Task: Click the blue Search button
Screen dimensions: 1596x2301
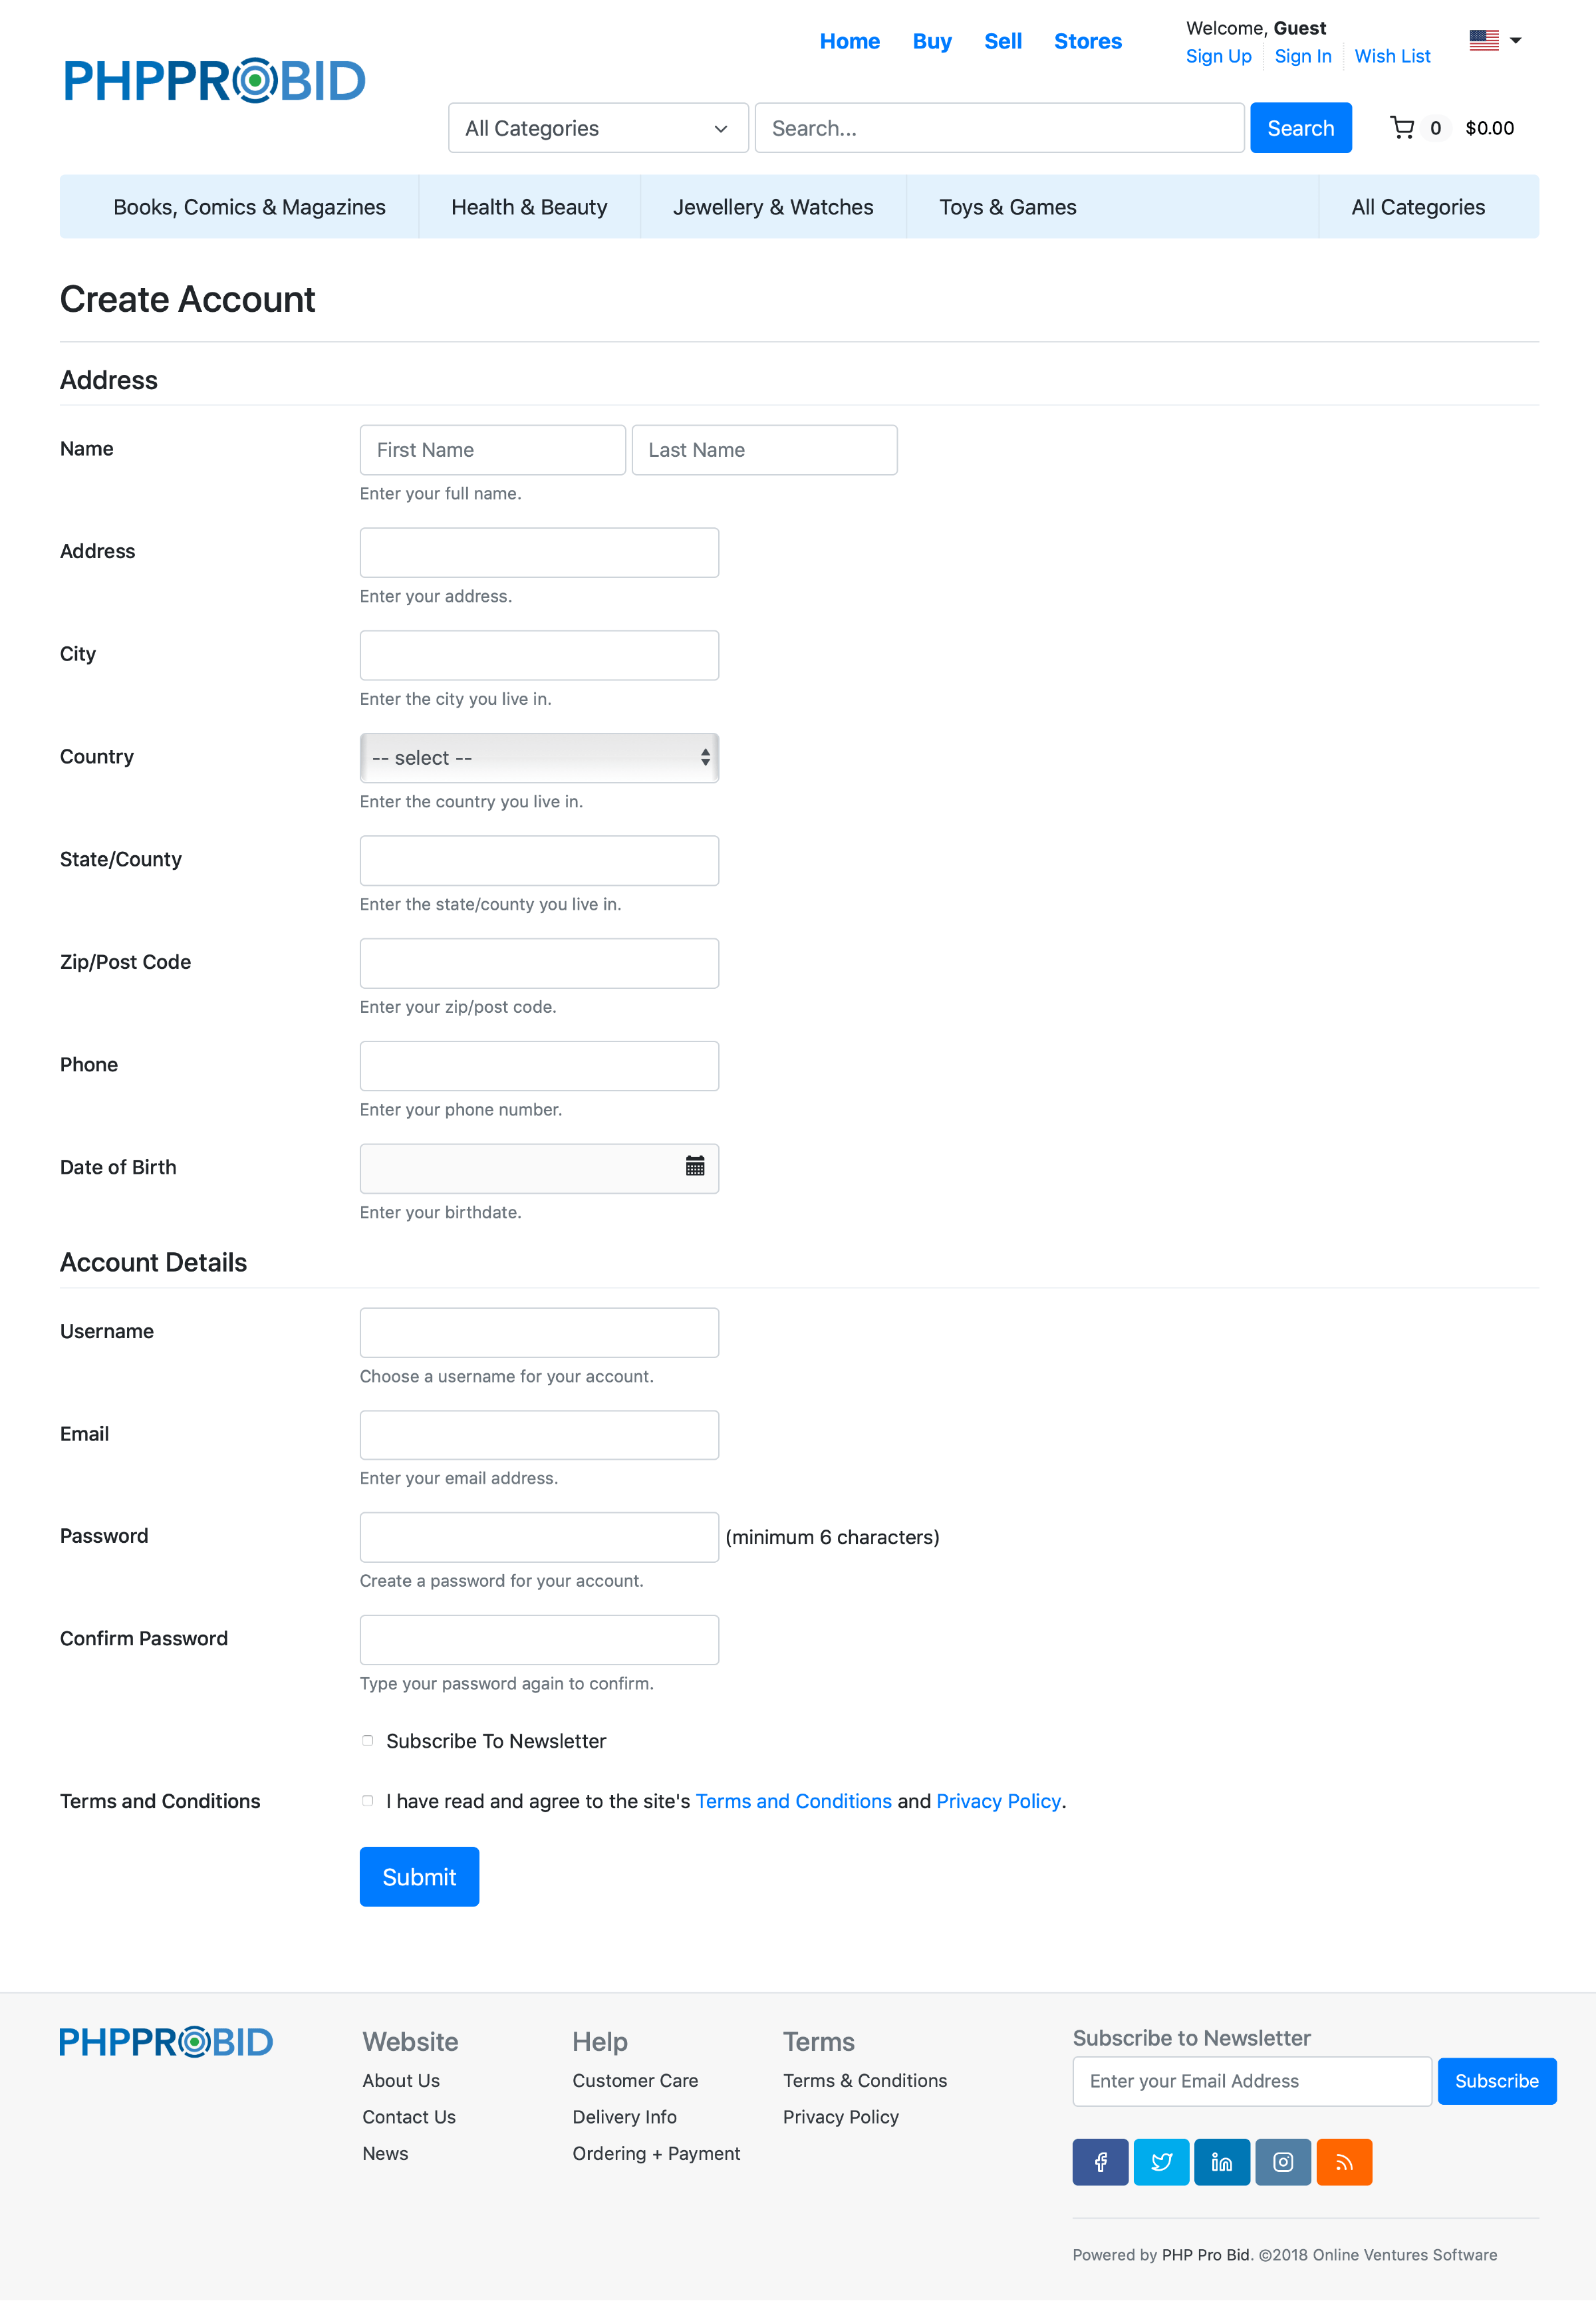Action: pos(1300,128)
